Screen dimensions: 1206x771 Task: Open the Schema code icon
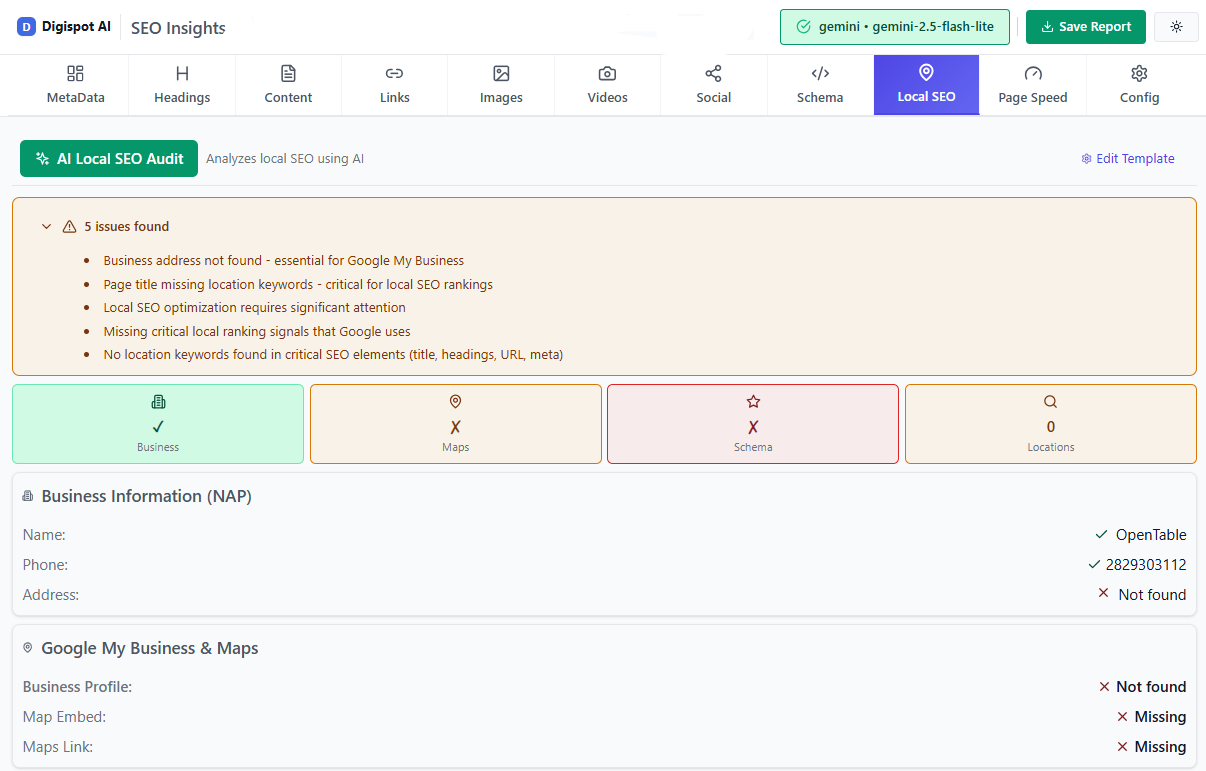(x=820, y=73)
